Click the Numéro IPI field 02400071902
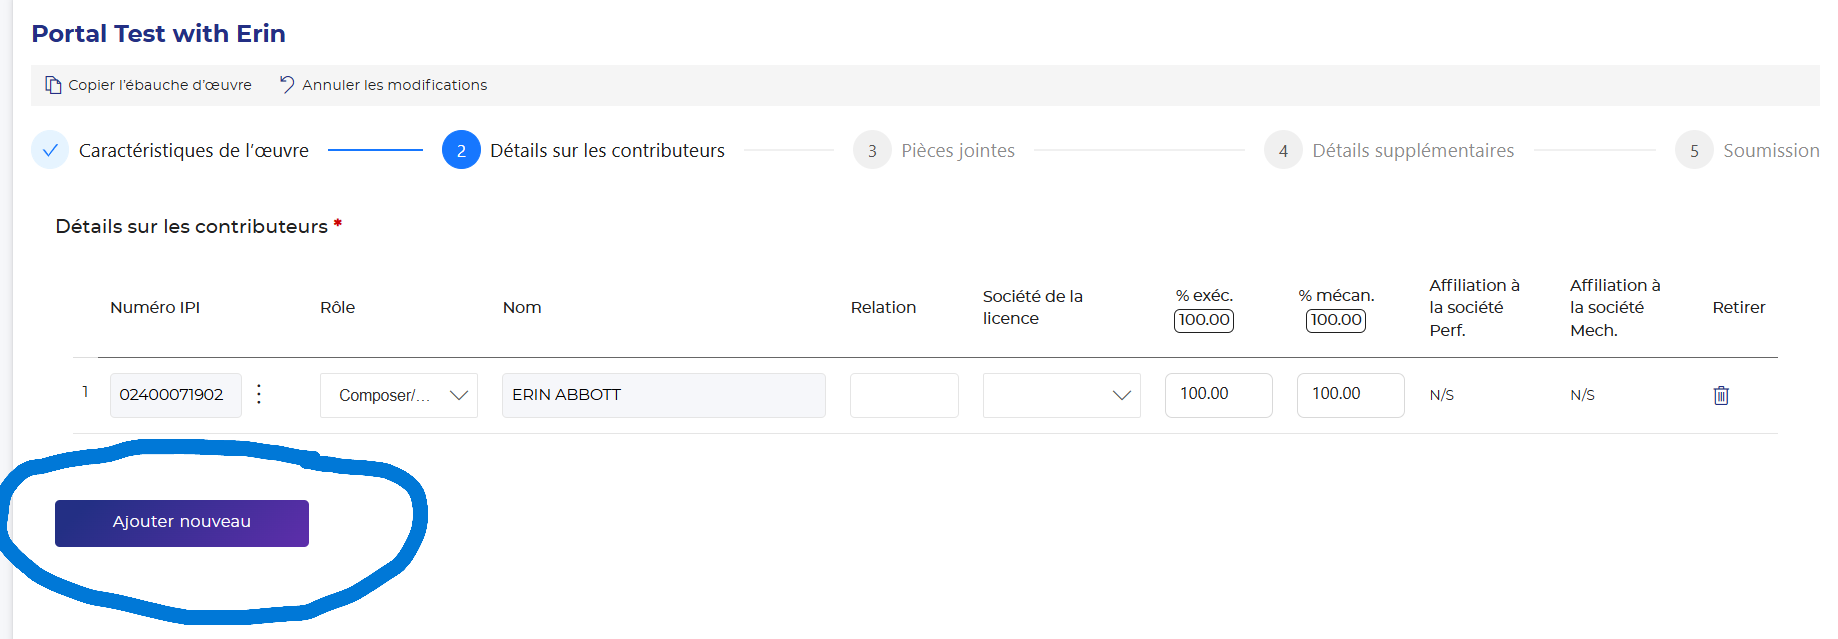 (176, 395)
